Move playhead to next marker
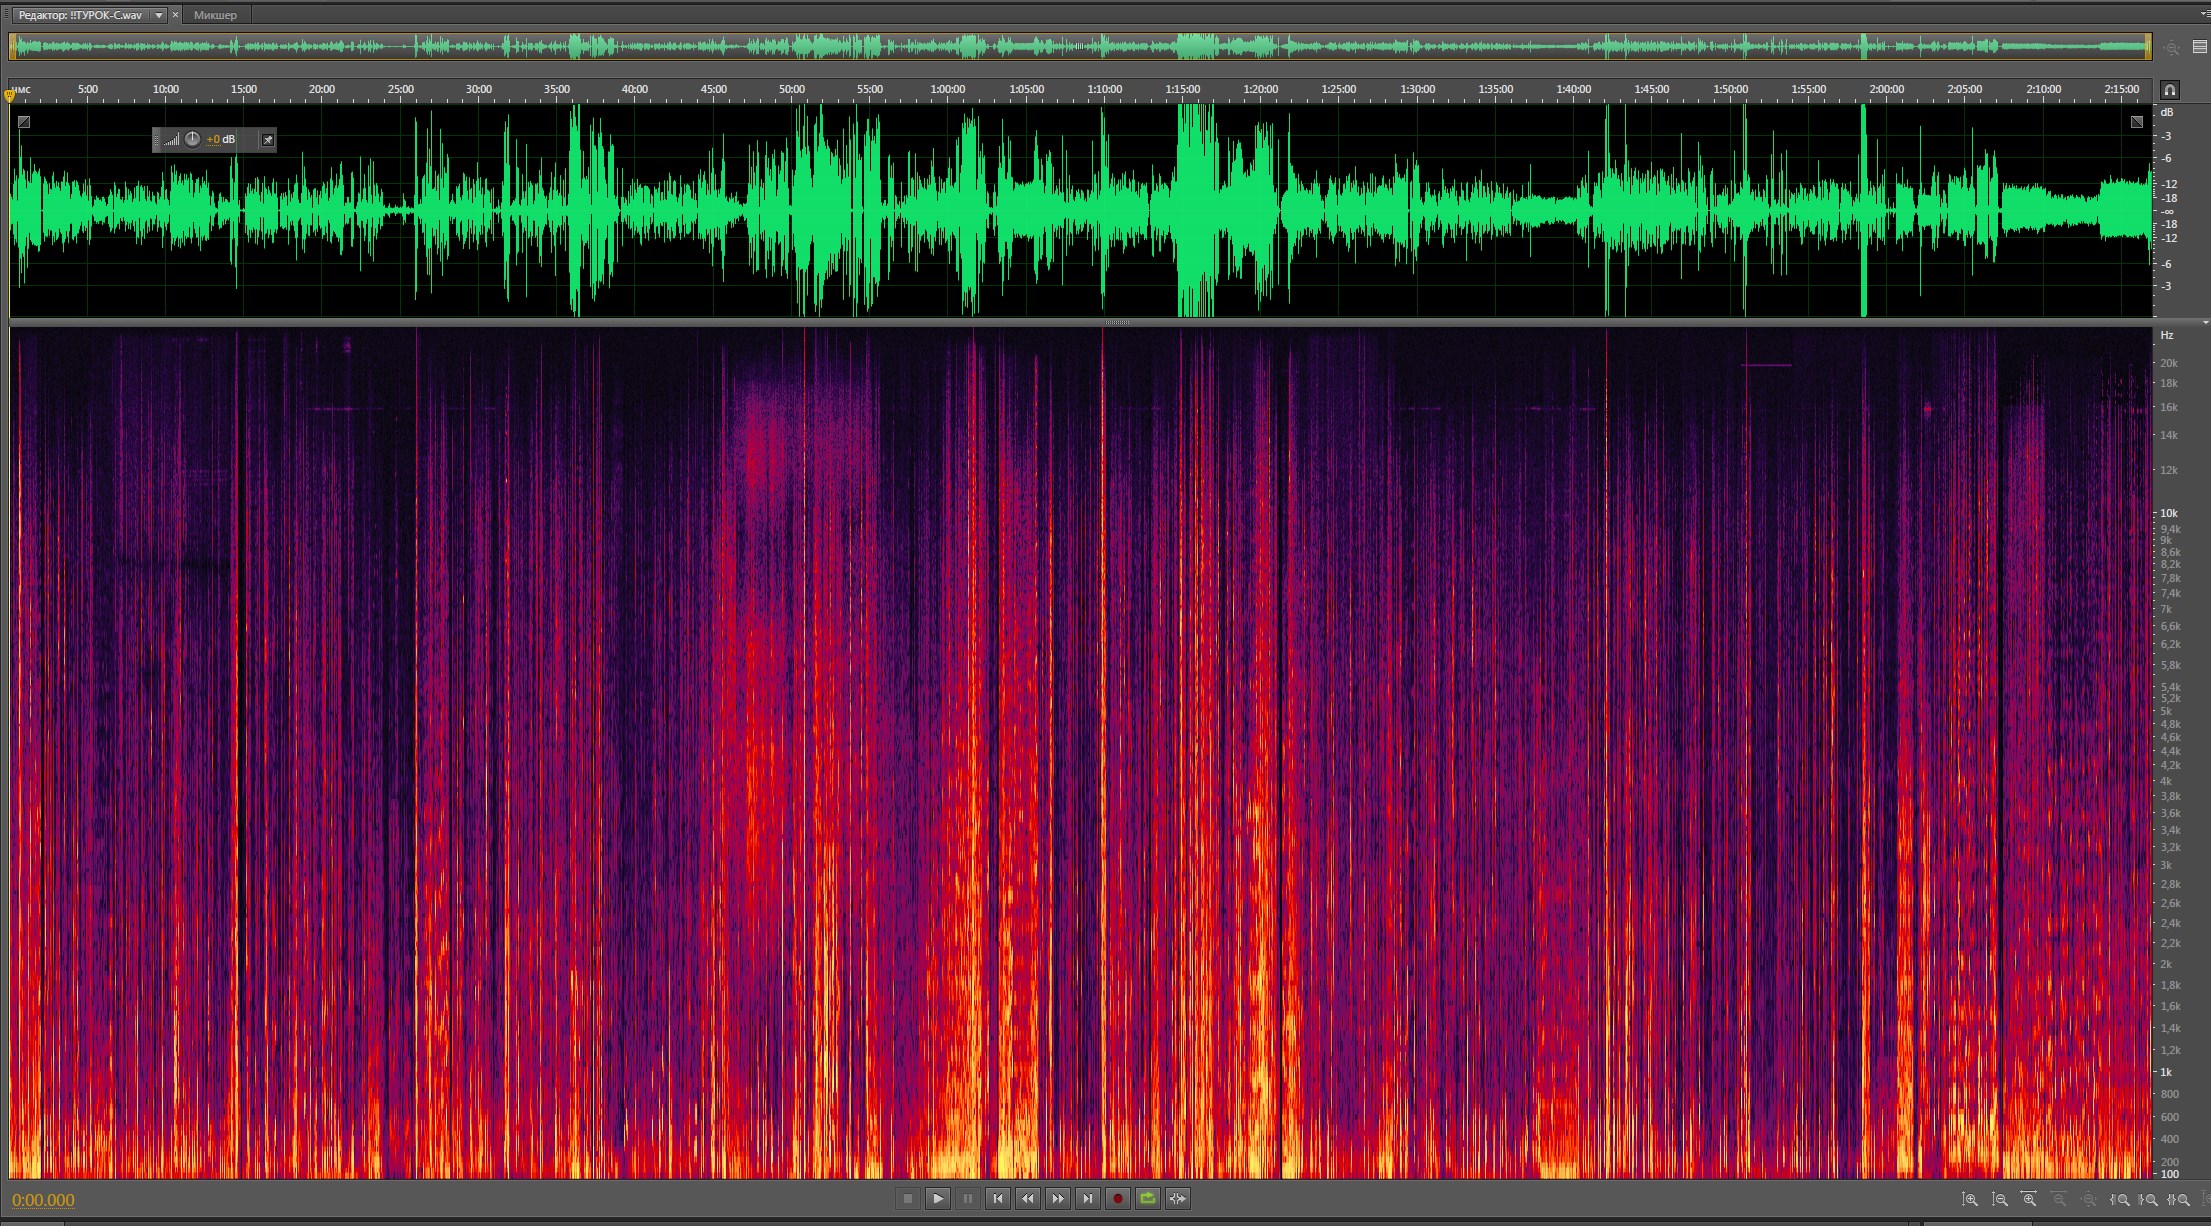The height and width of the screenshot is (1226, 2211). 1088,1198
